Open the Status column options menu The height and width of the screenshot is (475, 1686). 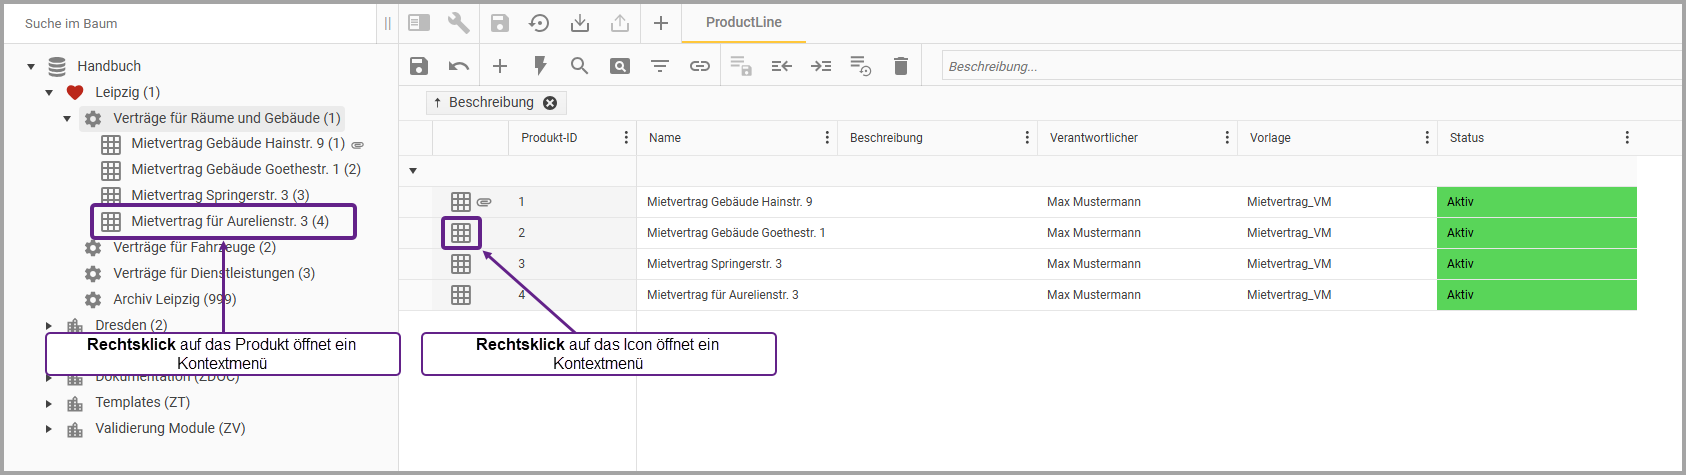pyautogui.click(x=1627, y=138)
